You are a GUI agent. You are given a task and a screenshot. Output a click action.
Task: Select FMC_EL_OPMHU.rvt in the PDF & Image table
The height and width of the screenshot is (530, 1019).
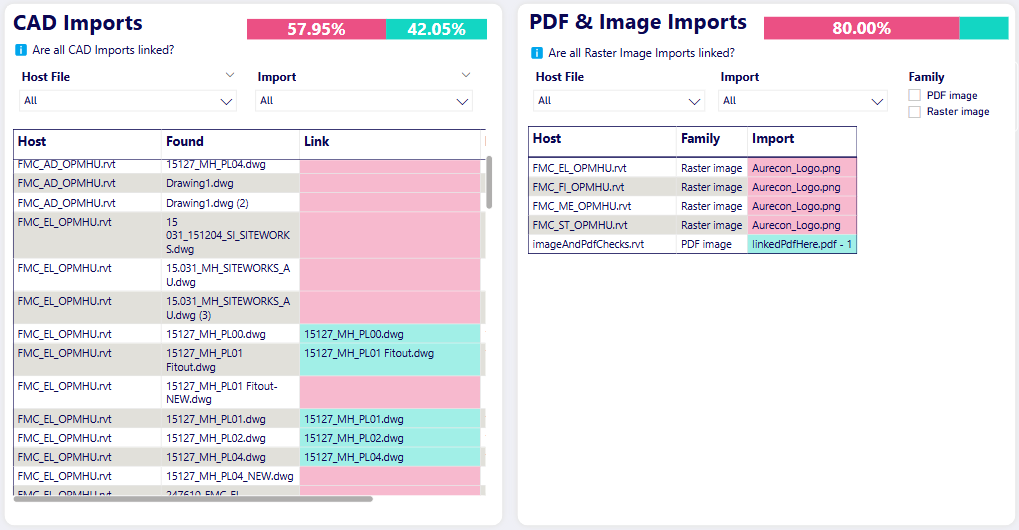602,168
